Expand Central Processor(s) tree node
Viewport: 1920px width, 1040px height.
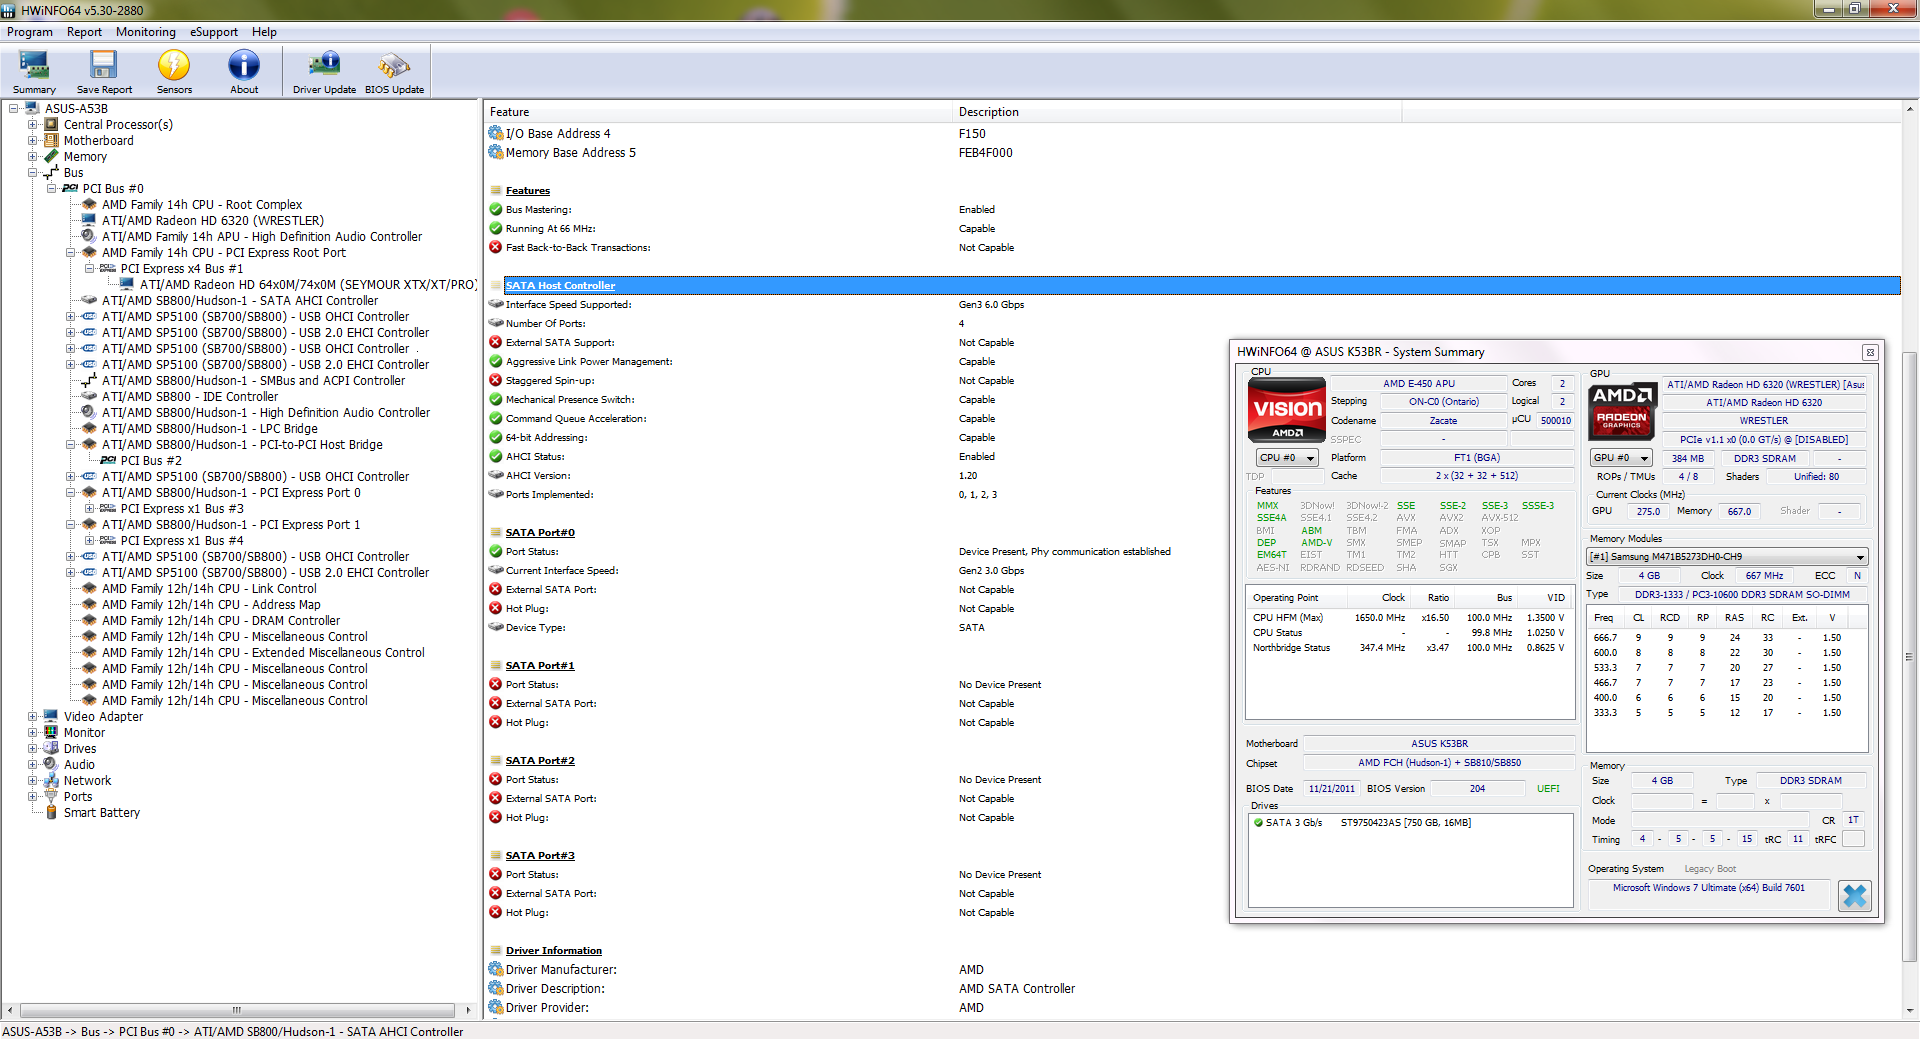33,125
